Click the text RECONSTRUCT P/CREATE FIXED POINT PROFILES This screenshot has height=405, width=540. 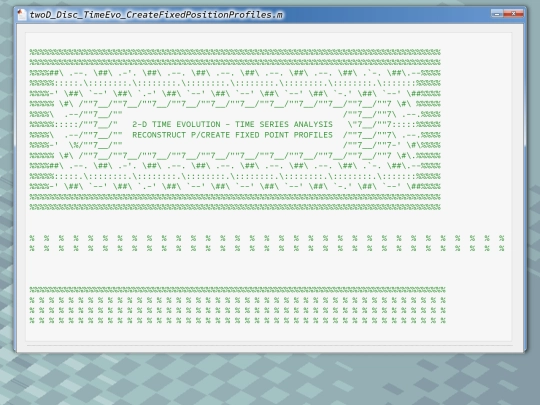[232, 135]
